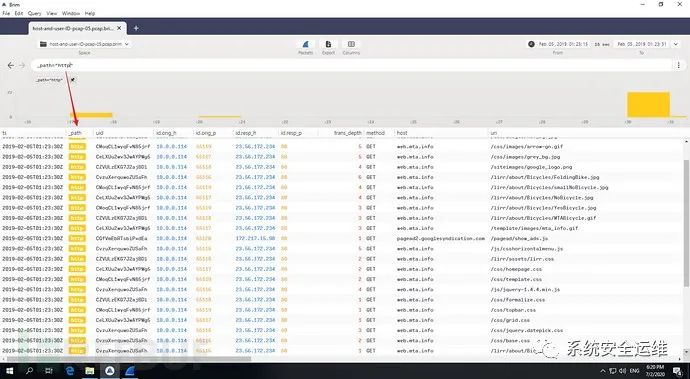Open the Windows Start menu
The width and height of the screenshot is (690, 379).
pyautogui.click(x=9, y=371)
